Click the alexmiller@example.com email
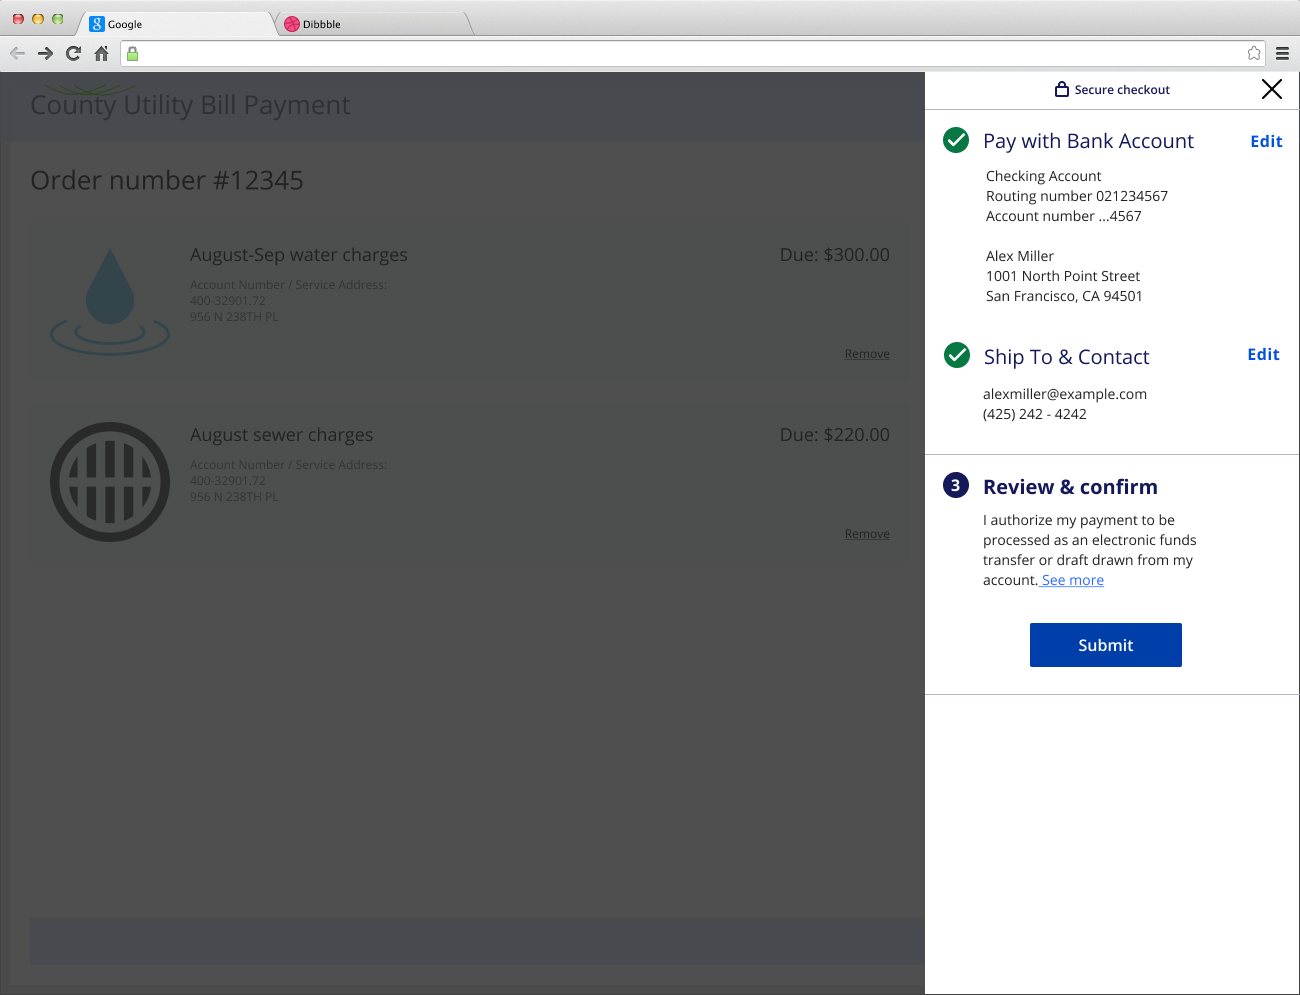The image size is (1300, 995). tap(1065, 394)
